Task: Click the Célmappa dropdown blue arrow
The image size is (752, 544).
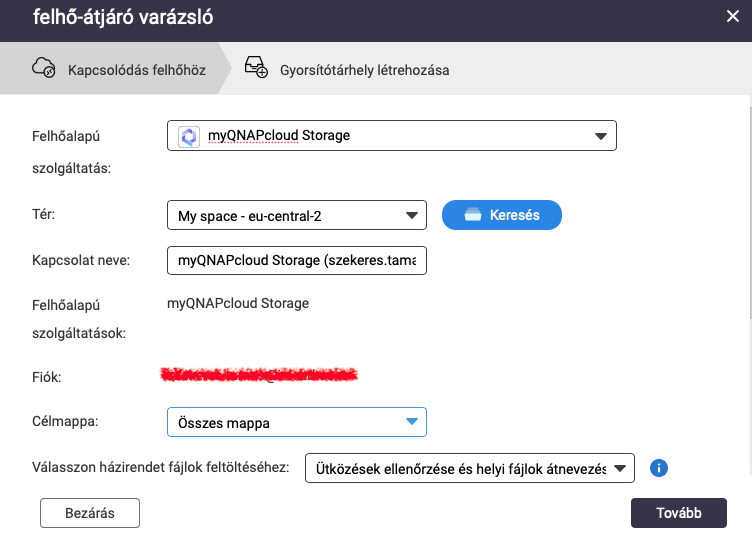Action: 411,422
